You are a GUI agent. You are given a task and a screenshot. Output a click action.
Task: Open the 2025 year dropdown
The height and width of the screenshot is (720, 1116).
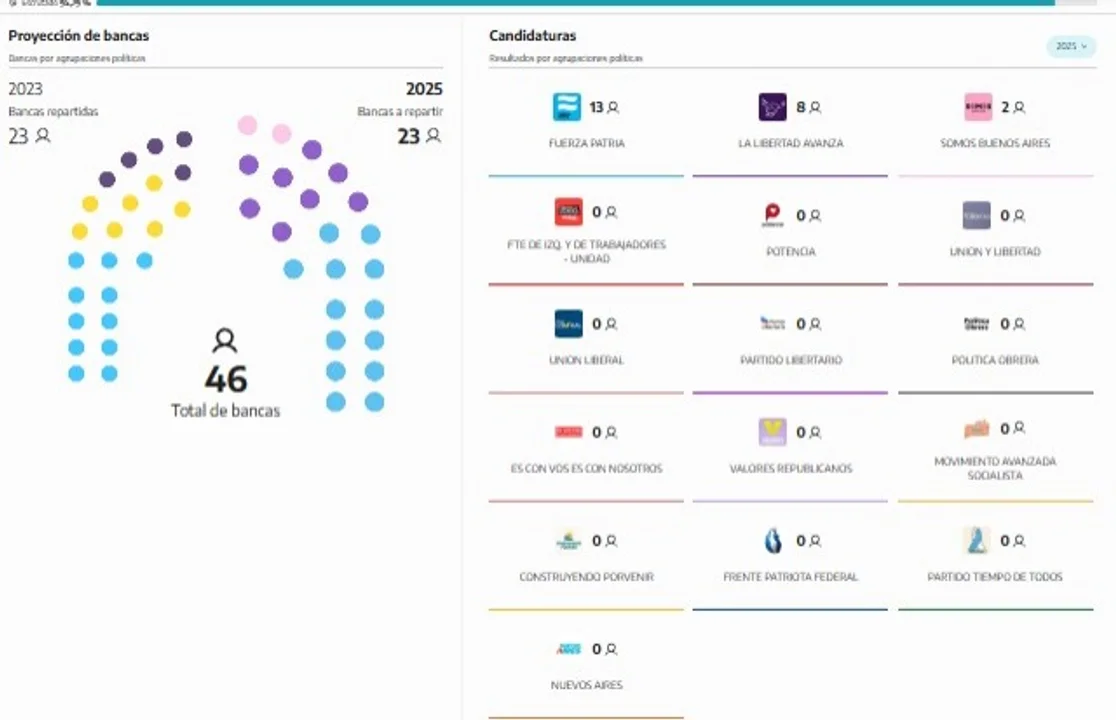click(1071, 46)
